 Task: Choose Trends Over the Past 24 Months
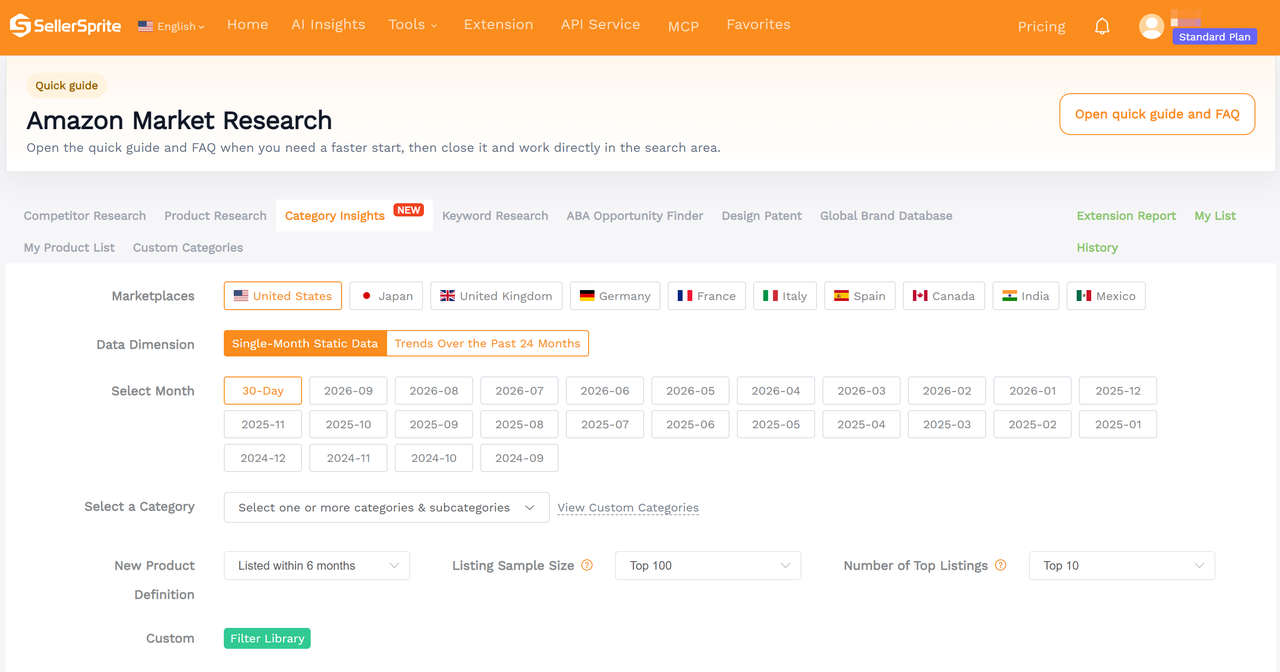488,344
